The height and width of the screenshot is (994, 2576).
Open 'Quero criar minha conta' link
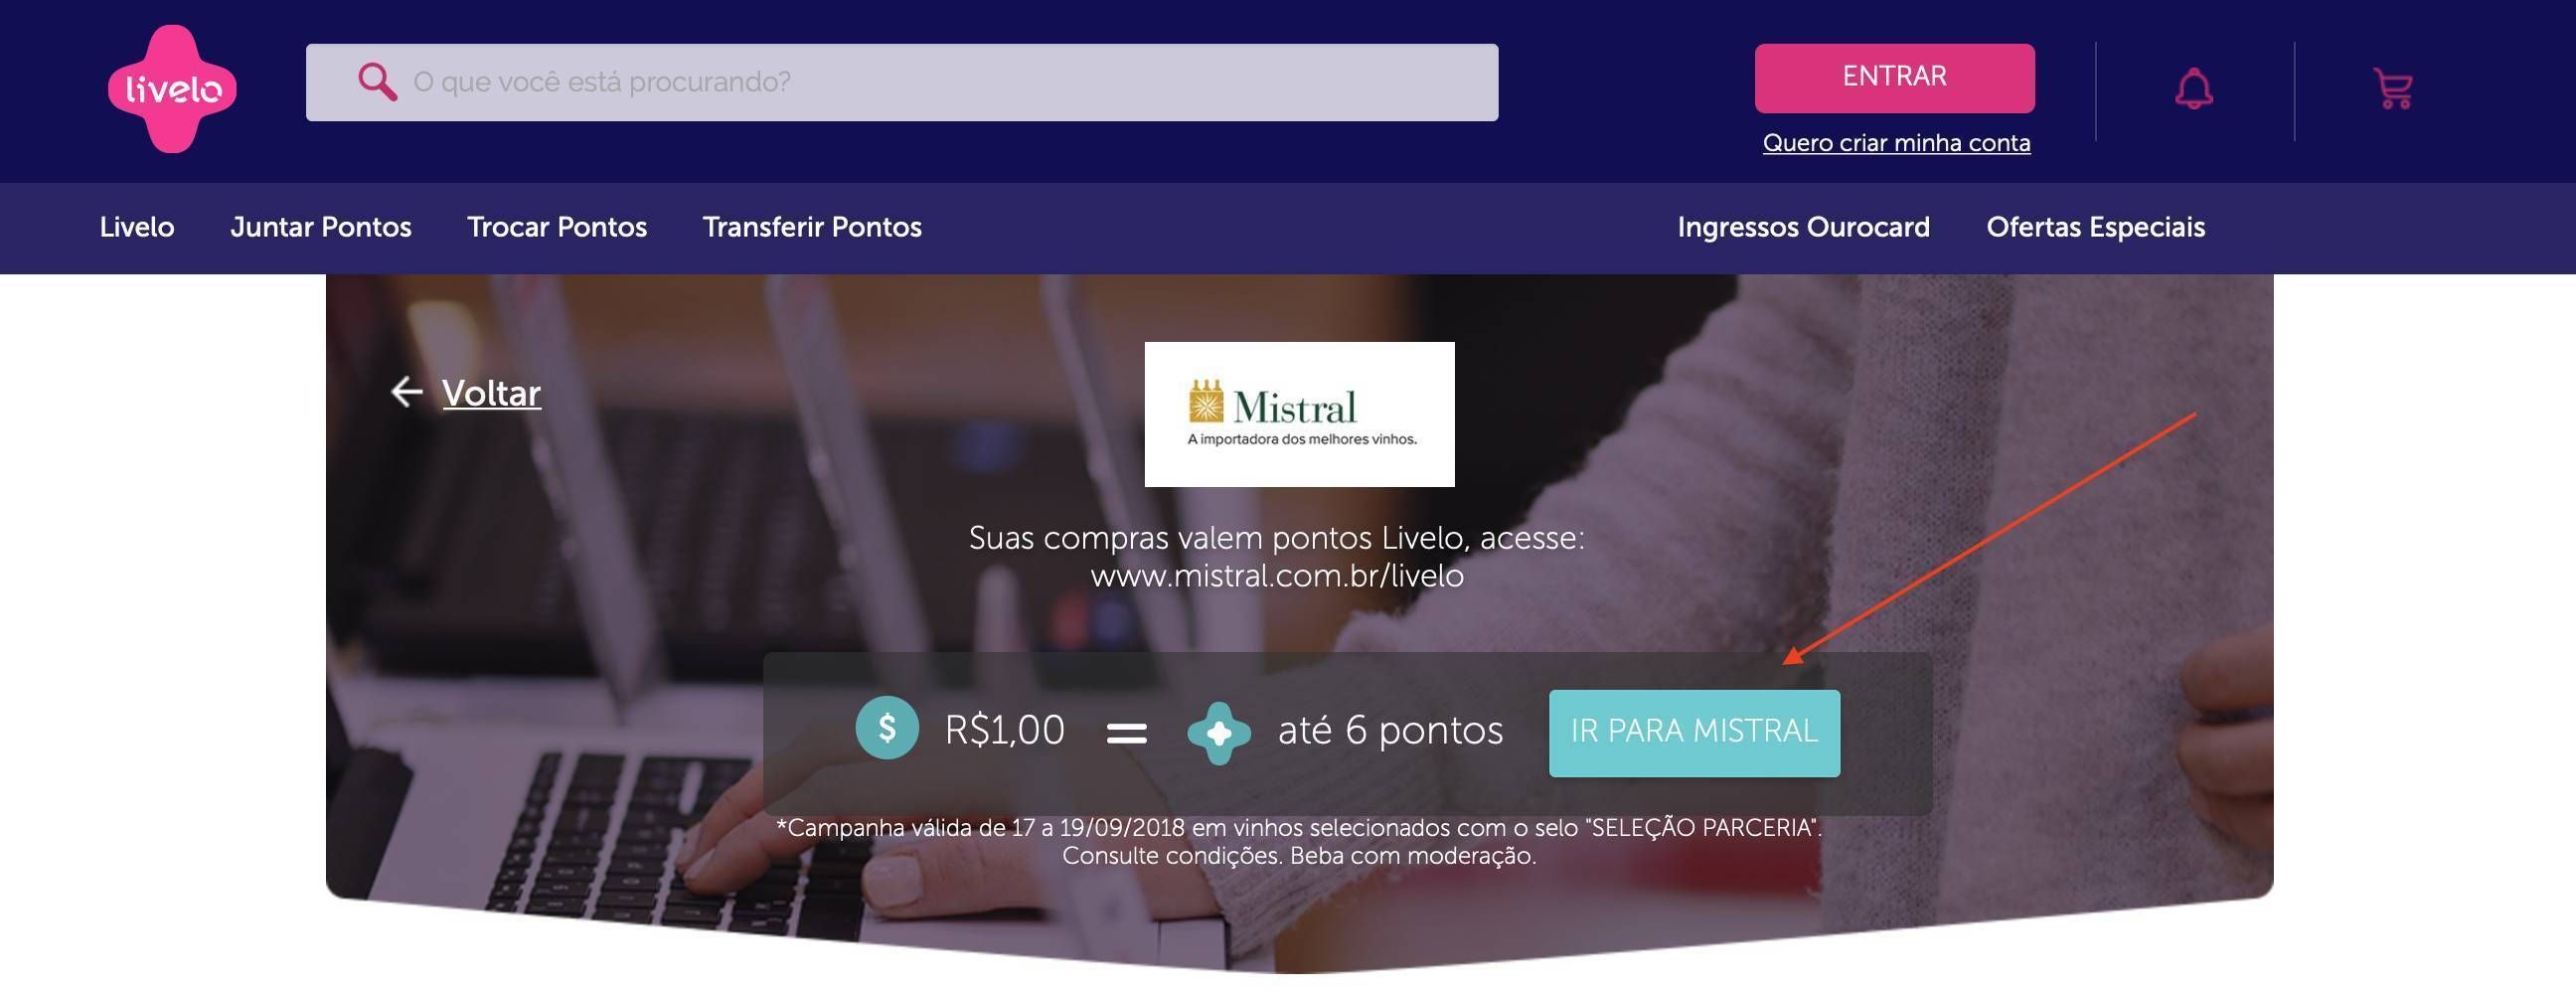coord(1896,143)
